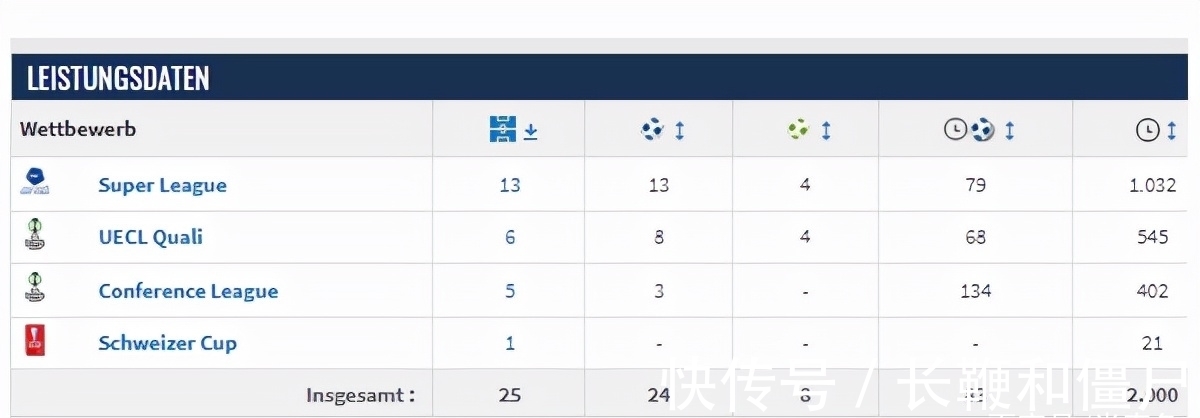Click the red Schweizer Cup logo
The width and height of the screenshot is (1200, 418).
[35, 342]
